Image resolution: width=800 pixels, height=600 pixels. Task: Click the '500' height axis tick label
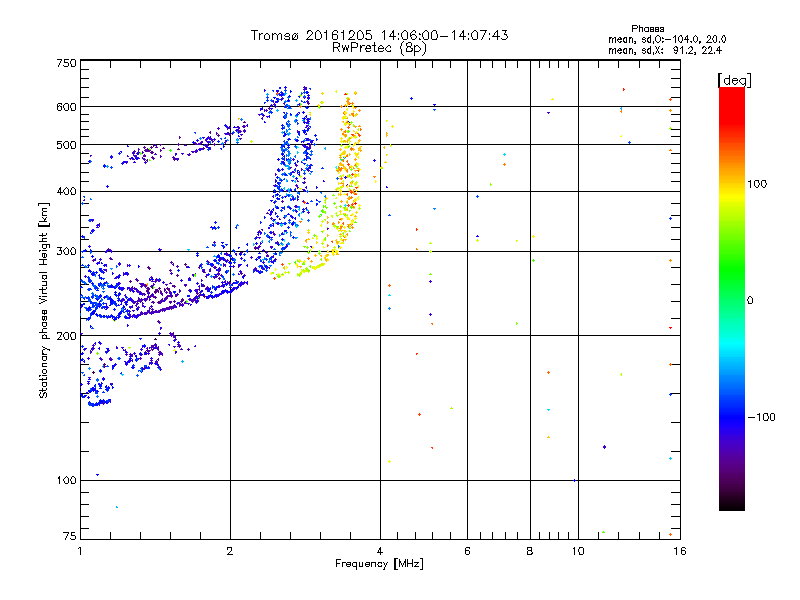pos(66,145)
